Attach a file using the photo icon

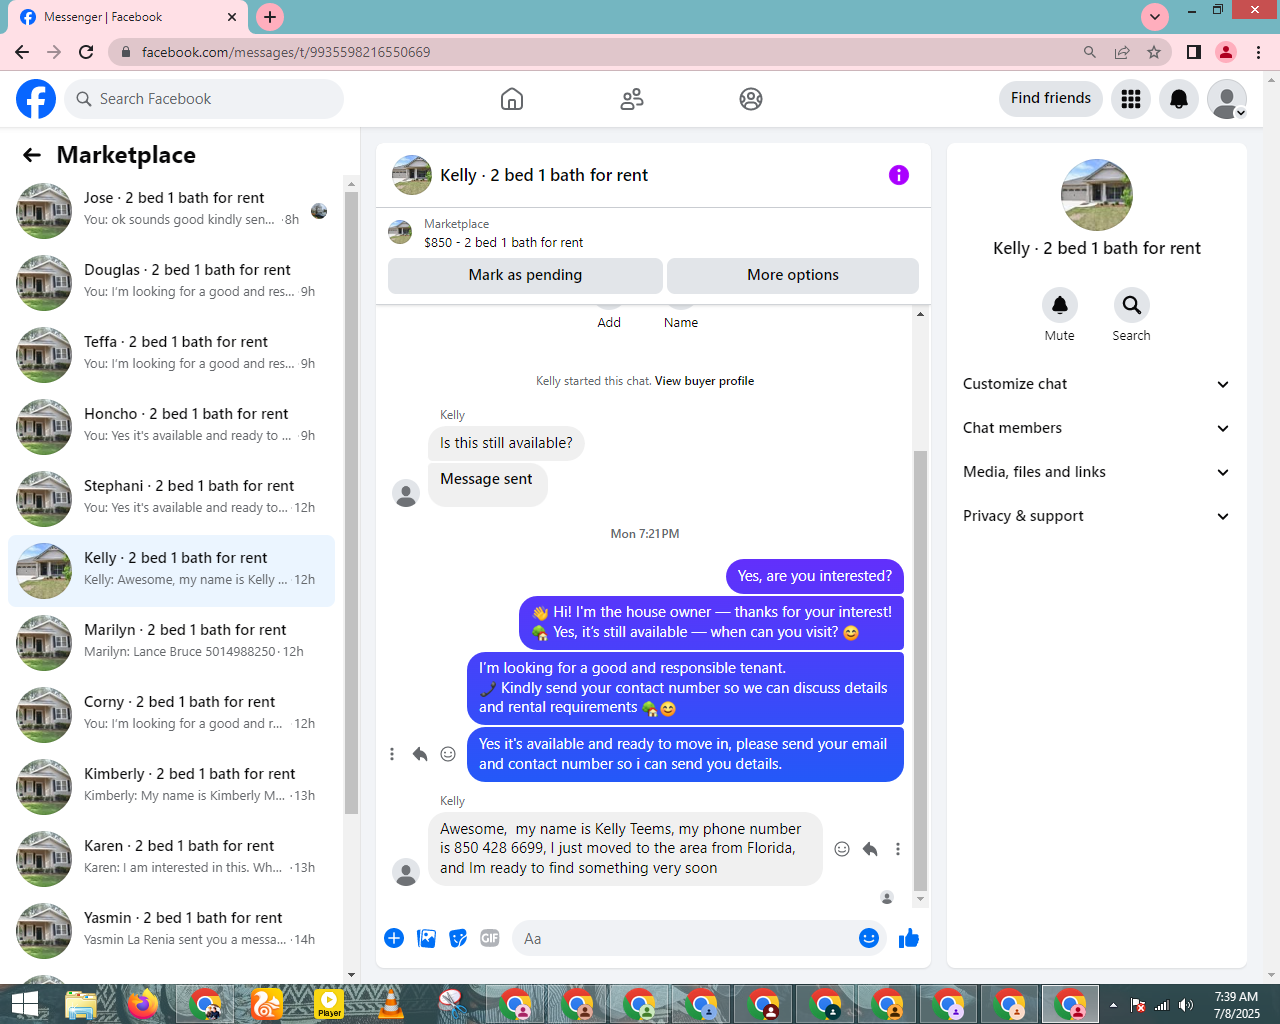[x=426, y=938]
